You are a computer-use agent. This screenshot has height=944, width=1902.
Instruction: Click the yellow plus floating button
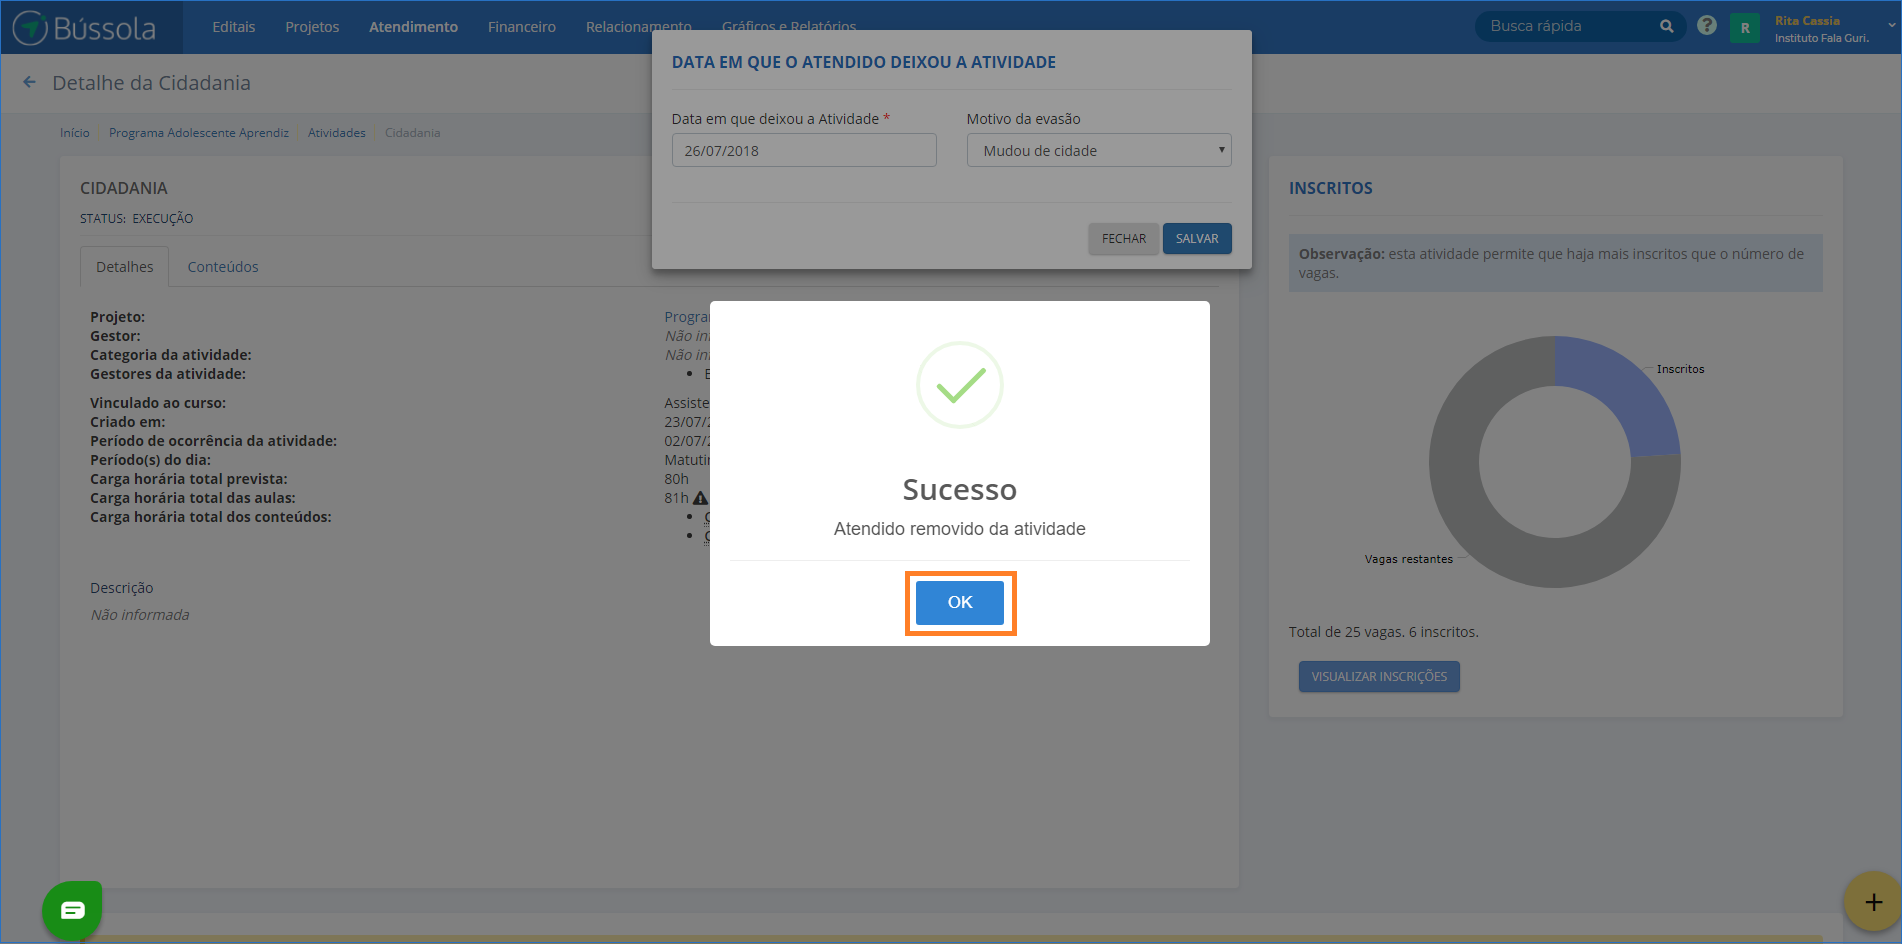(x=1872, y=902)
